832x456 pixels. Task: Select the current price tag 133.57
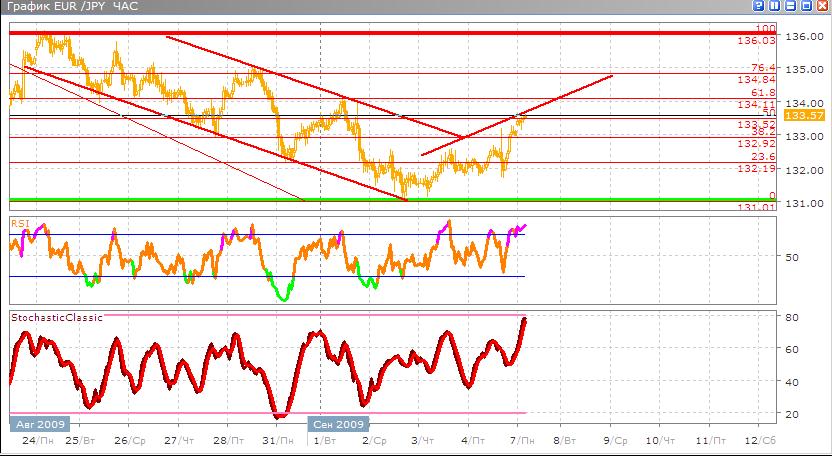point(800,116)
